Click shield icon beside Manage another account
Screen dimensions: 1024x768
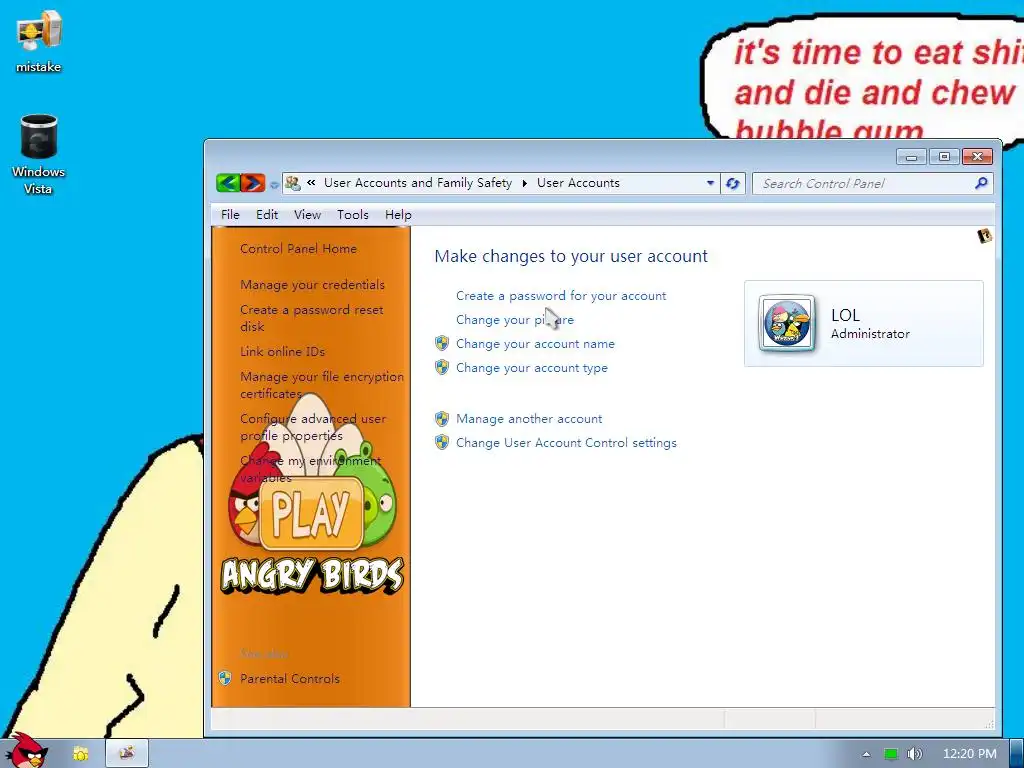[442, 419]
